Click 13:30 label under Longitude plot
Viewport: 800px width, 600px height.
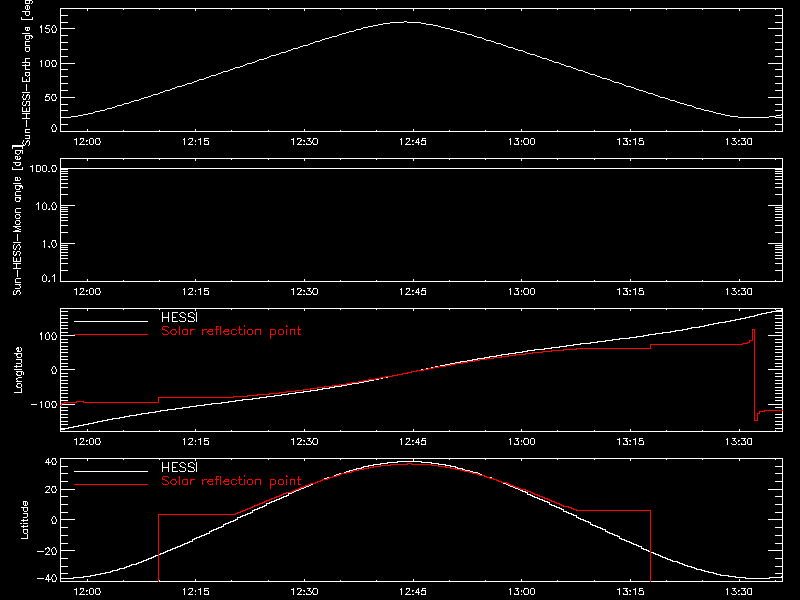[739, 441]
